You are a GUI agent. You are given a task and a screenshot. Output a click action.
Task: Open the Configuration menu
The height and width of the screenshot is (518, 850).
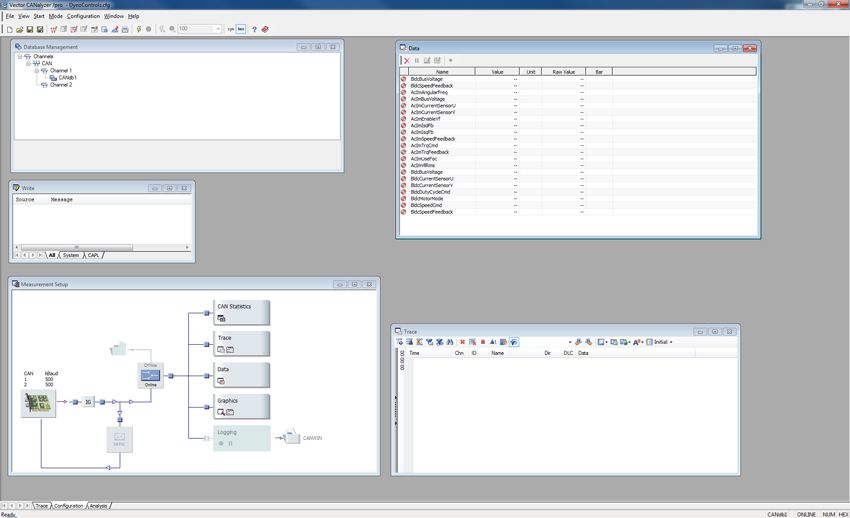point(83,16)
